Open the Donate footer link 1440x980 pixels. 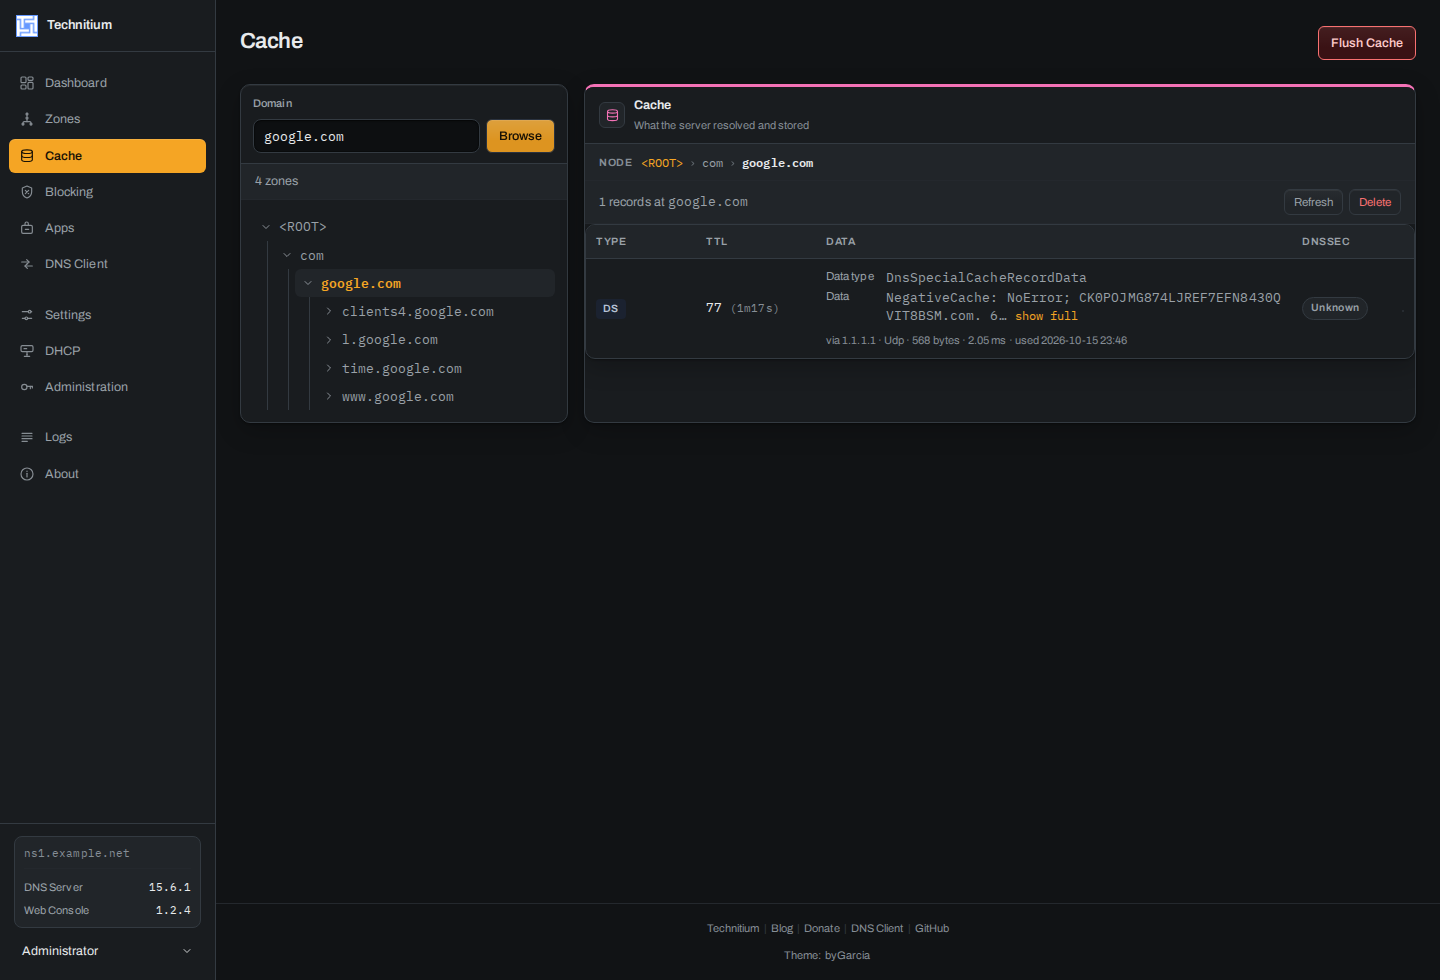click(822, 929)
